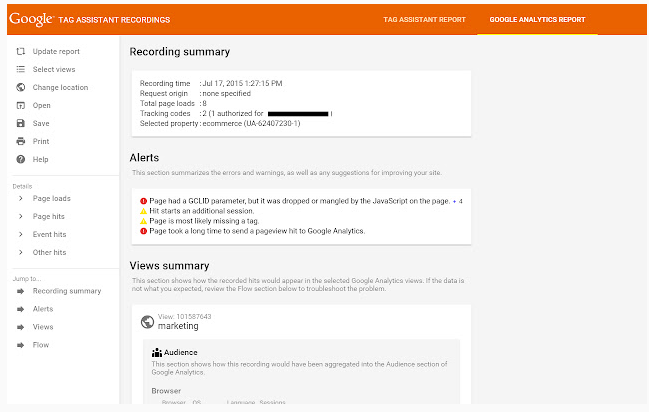
Task: Switch to Tag Assistant Report tab
Action: click(x=424, y=19)
